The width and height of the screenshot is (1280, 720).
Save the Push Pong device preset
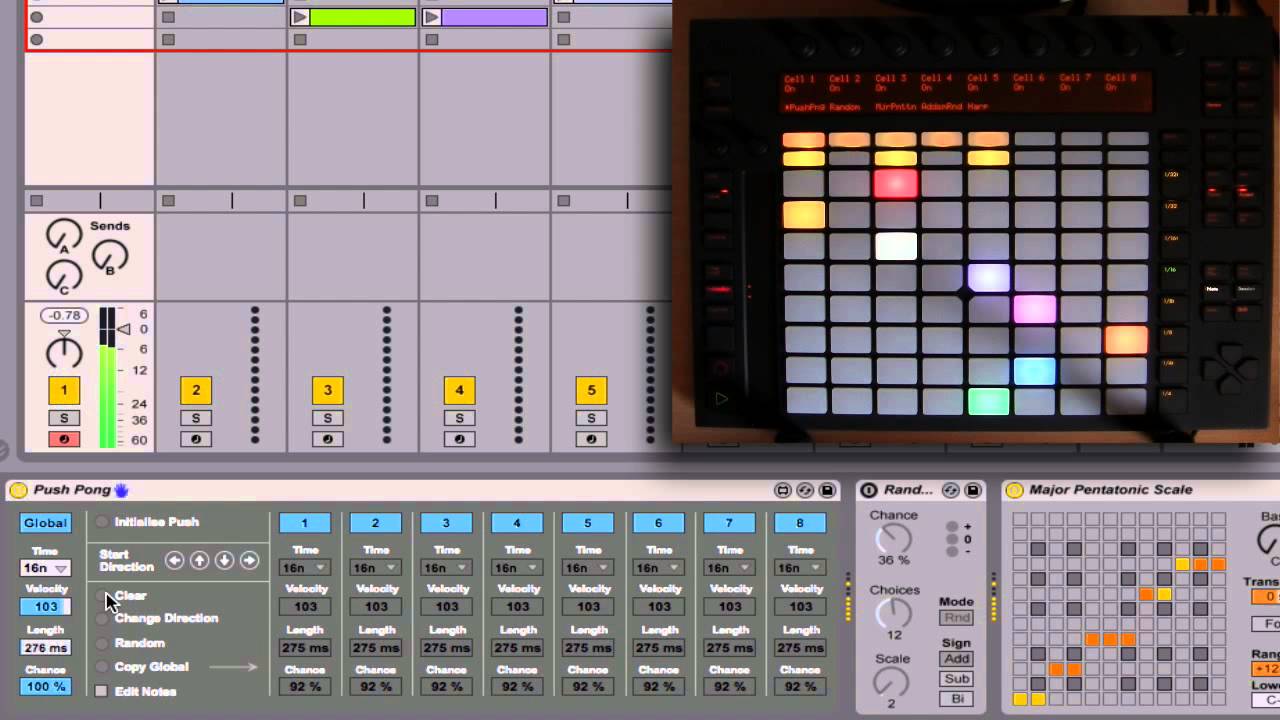point(827,490)
